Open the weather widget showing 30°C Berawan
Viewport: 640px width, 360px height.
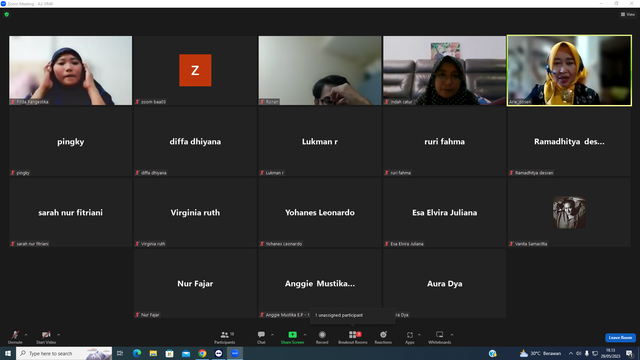[540, 353]
